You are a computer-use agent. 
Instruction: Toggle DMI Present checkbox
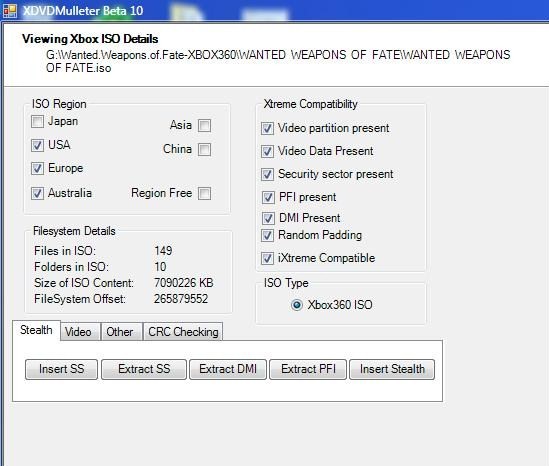(268, 218)
